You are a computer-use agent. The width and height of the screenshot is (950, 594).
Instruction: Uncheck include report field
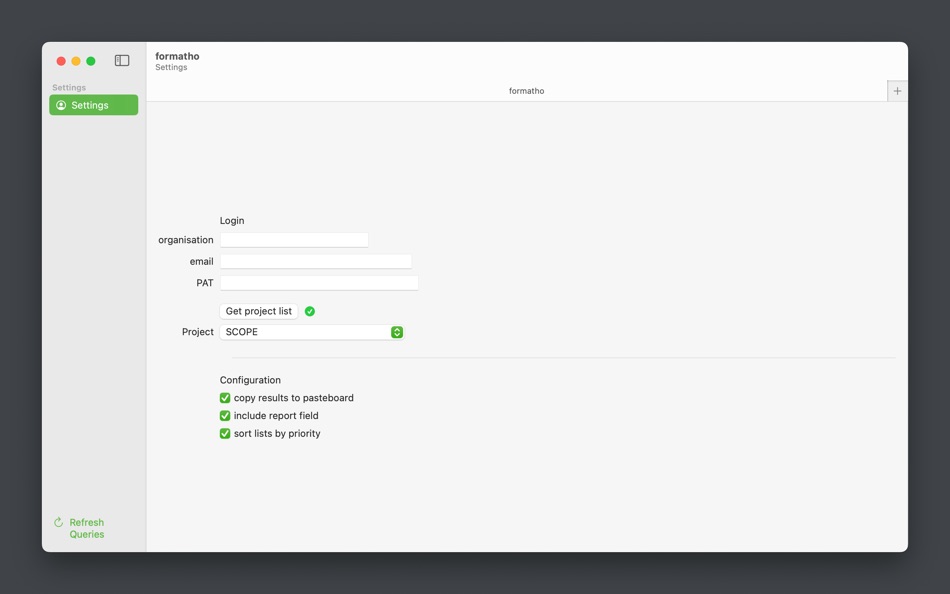[x=225, y=416]
